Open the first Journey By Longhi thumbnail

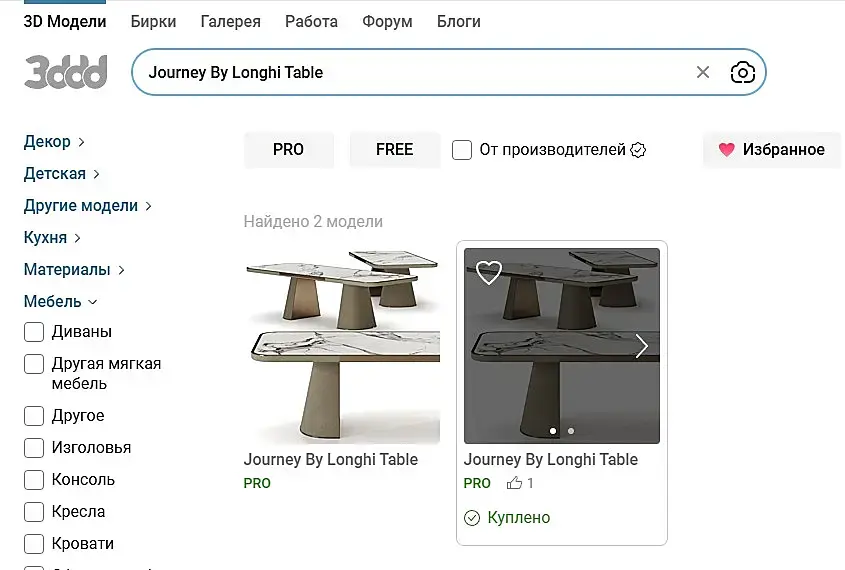coord(341,346)
